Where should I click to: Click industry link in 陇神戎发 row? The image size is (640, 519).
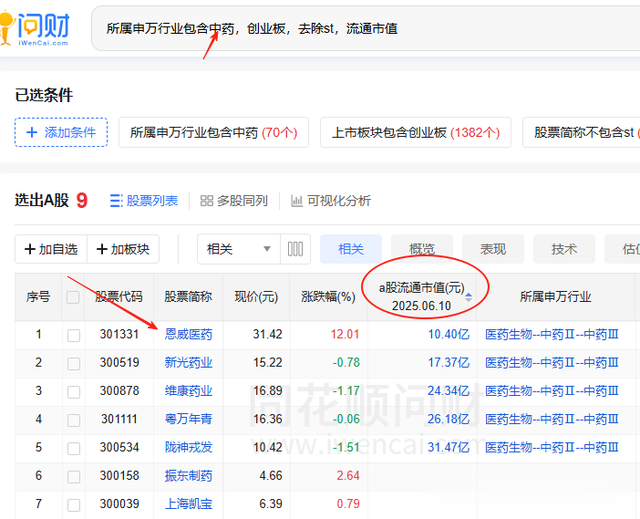552,448
